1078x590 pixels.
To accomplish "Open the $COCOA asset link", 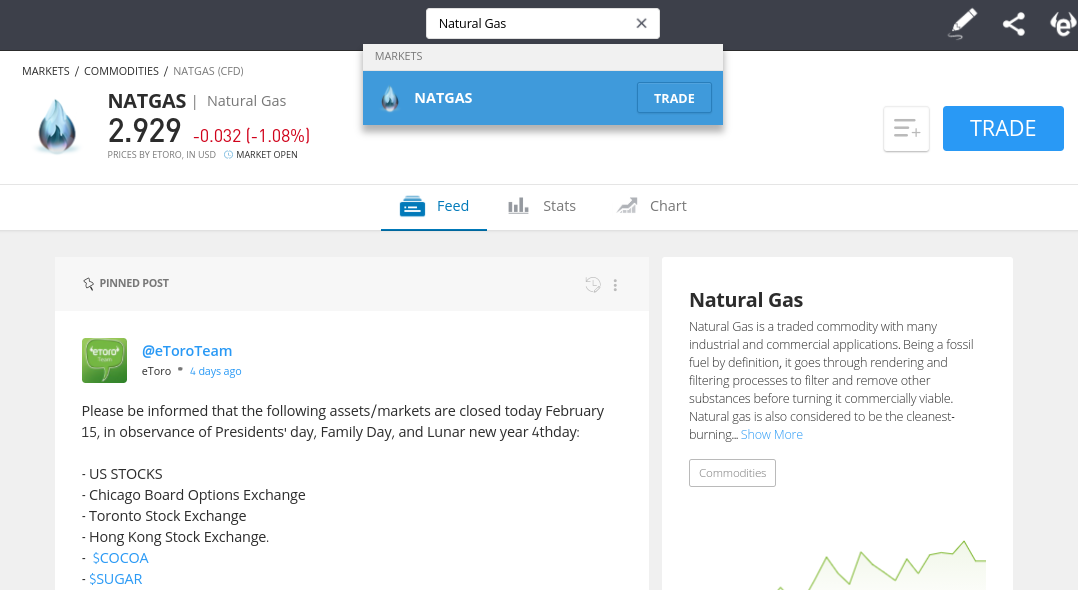I will (120, 557).
